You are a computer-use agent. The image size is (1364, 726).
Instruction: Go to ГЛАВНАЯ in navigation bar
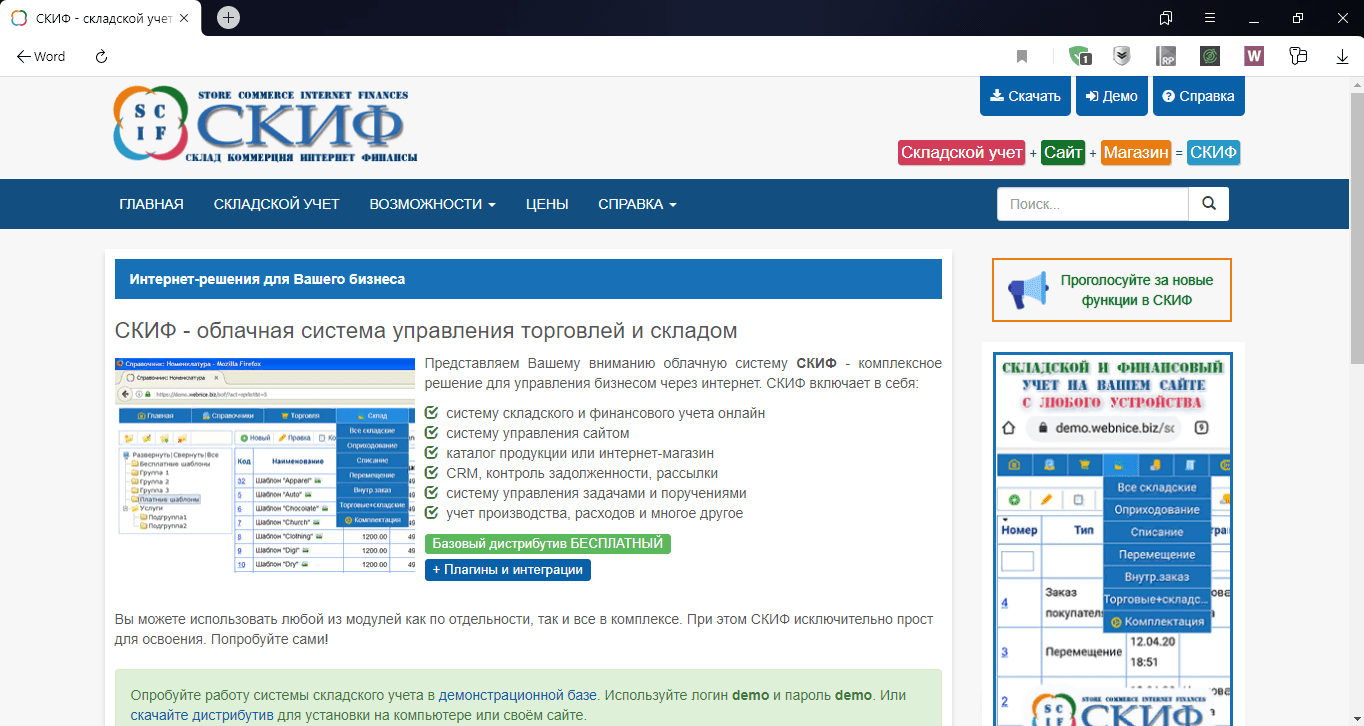tap(151, 204)
